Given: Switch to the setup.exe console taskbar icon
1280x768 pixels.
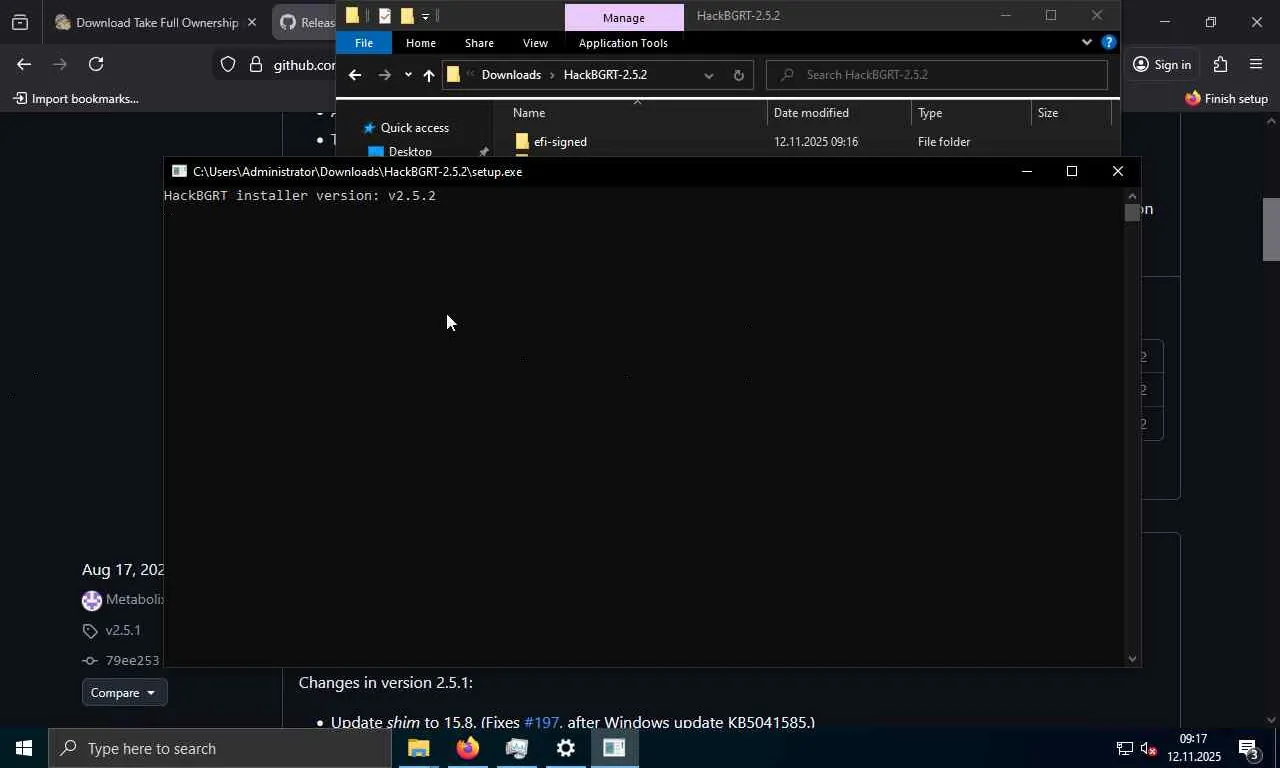Looking at the screenshot, I should coord(614,748).
